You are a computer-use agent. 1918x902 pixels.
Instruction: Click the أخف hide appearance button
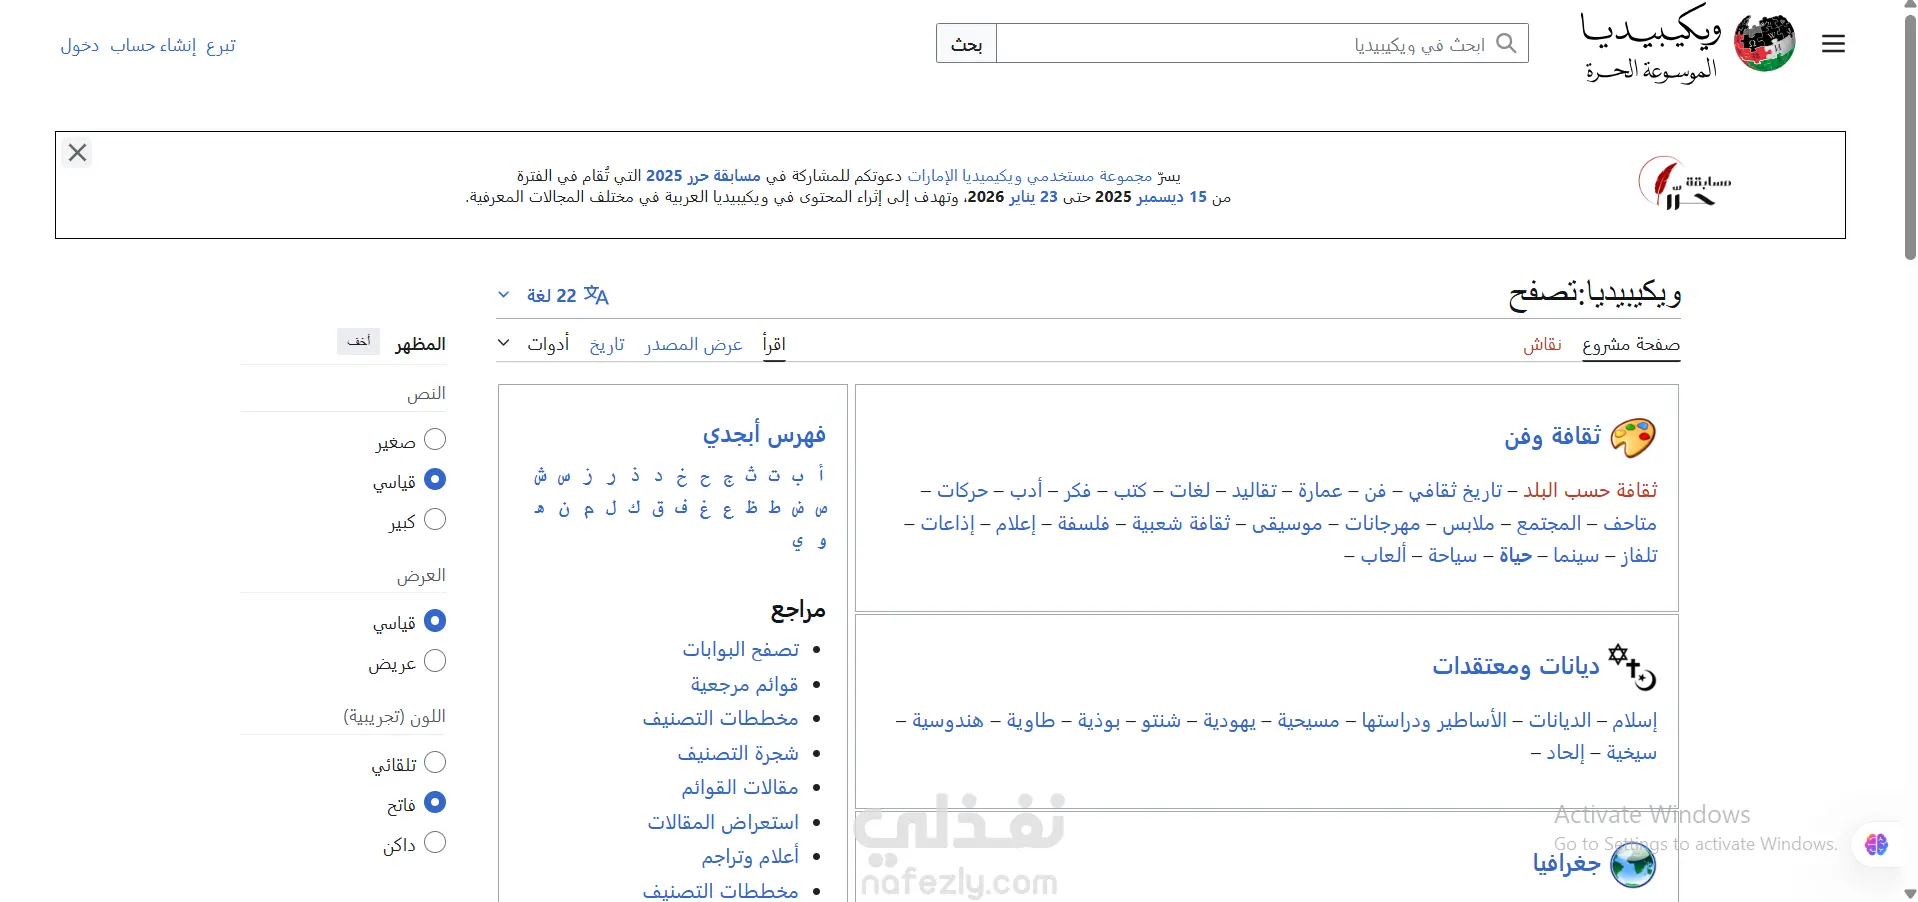(x=359, y=342)
